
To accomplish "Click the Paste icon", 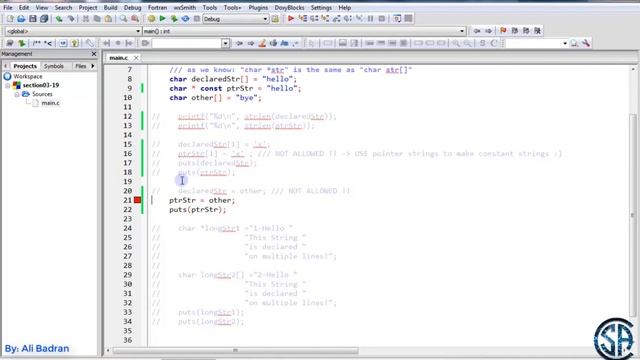I will click(x=108, y=19).
